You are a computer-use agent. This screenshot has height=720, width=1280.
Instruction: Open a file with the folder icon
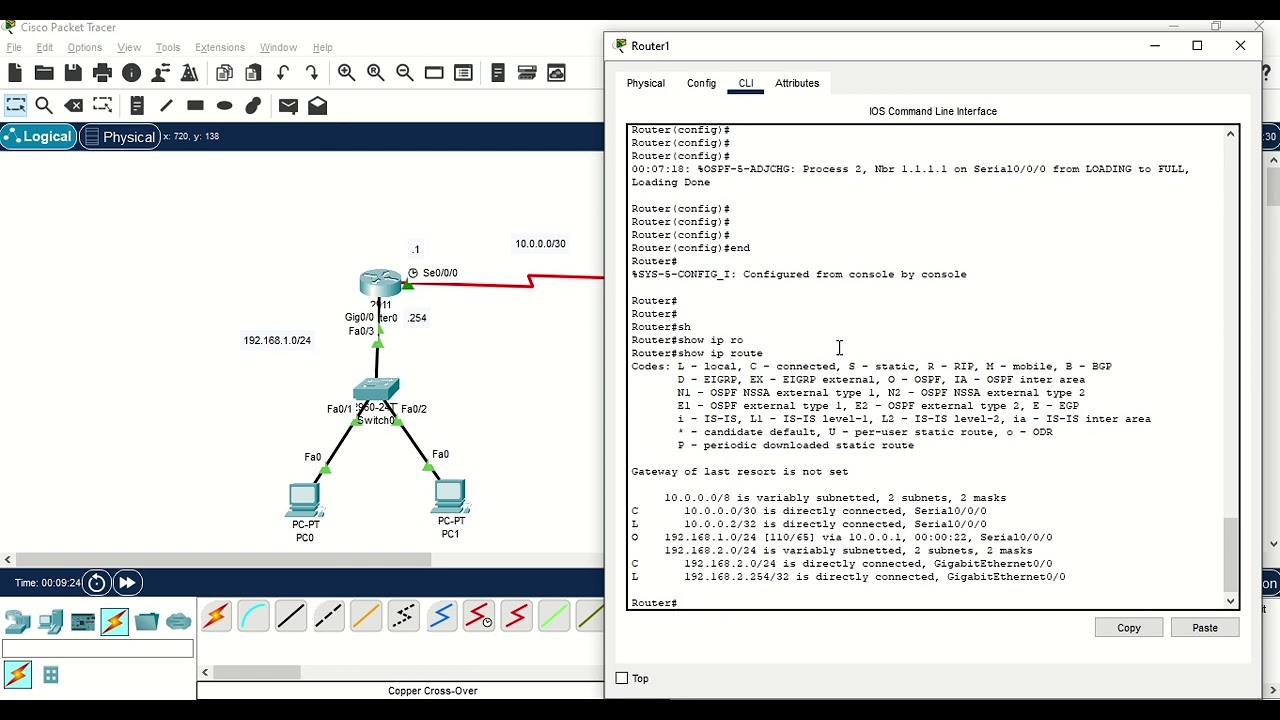pos(44,73)
